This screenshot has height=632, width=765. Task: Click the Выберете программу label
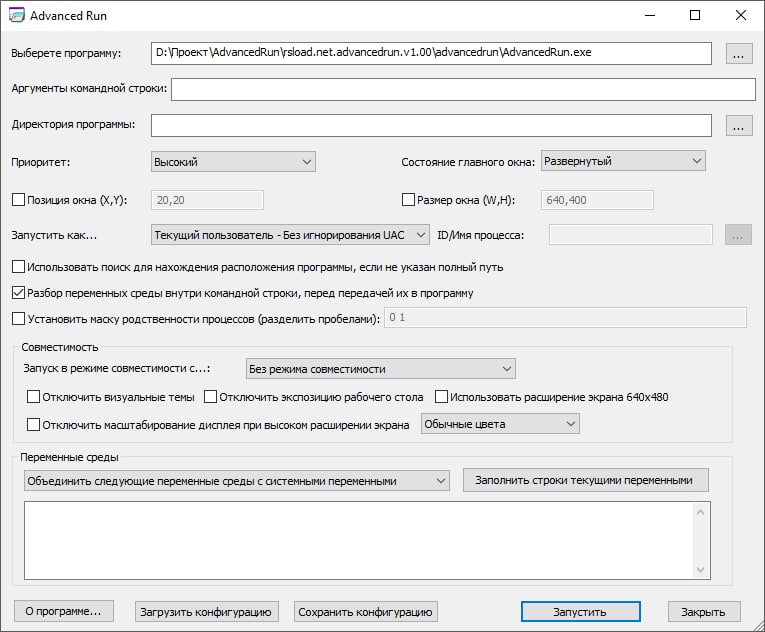coord(66,53)
